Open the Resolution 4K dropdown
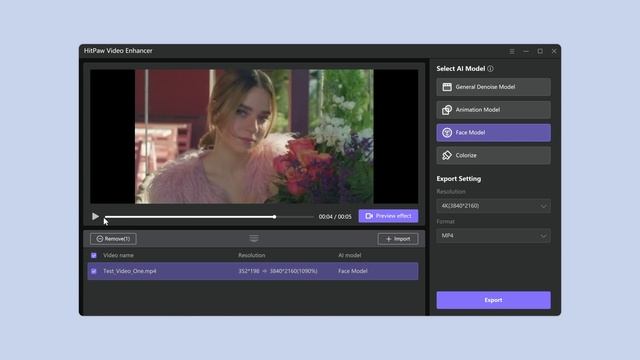 coord(493,206)
